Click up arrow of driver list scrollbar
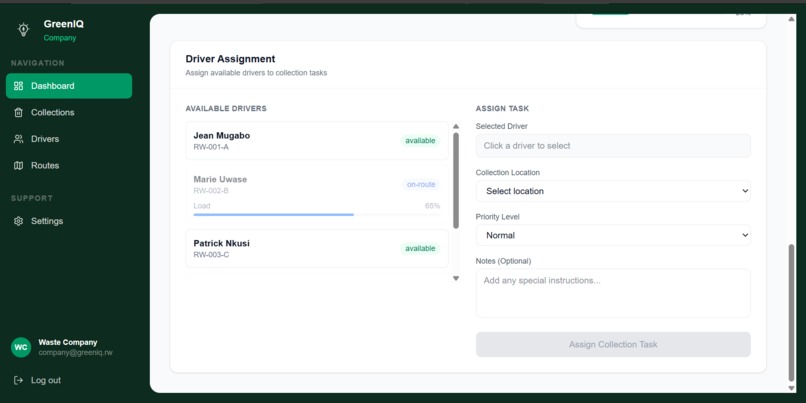 click(x=456, y=126)
